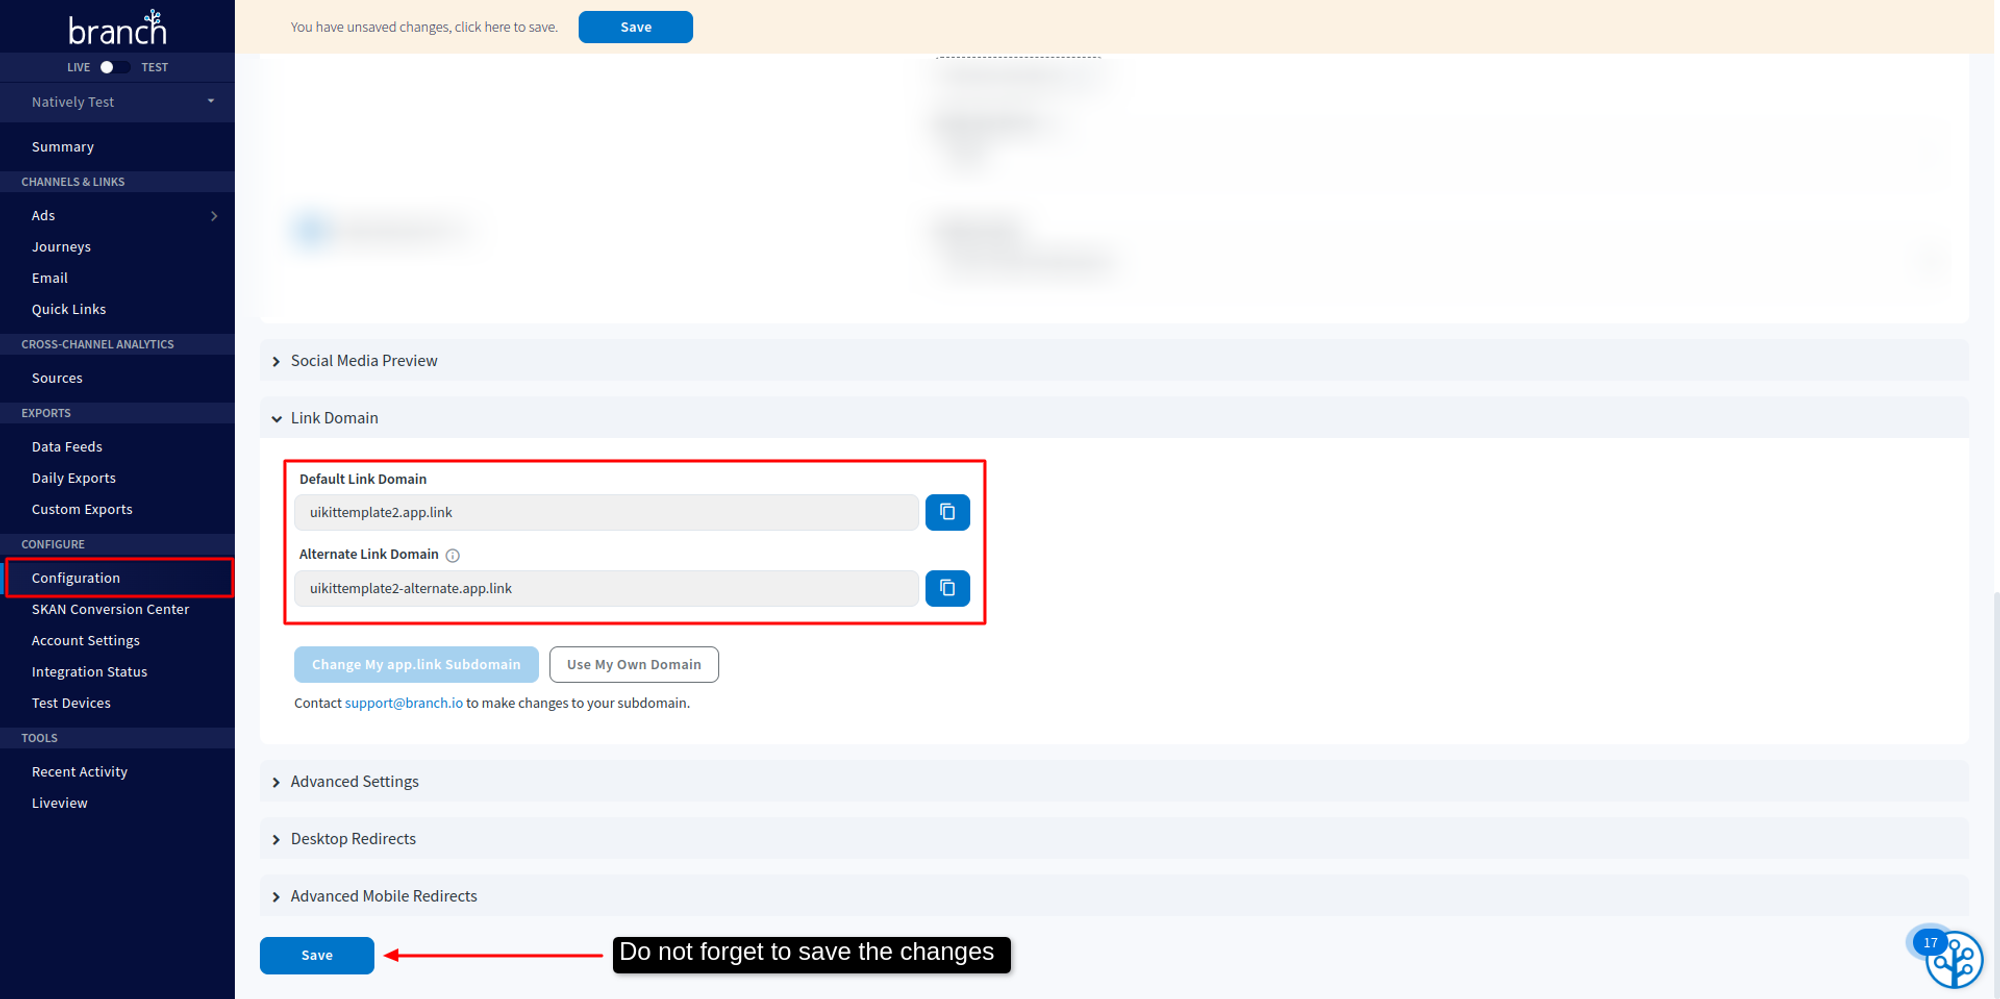Expand the Social Media Preview section
Screen dimensions: 2000x999
[x=364, y=361]
